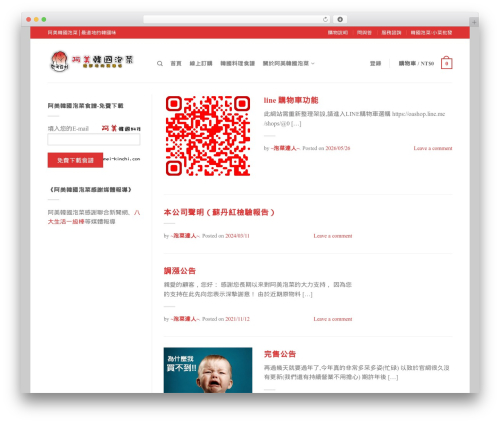500x423 pixels.
Task: Click the 2021/11/12 post date link
Action: tap(237, 319)
